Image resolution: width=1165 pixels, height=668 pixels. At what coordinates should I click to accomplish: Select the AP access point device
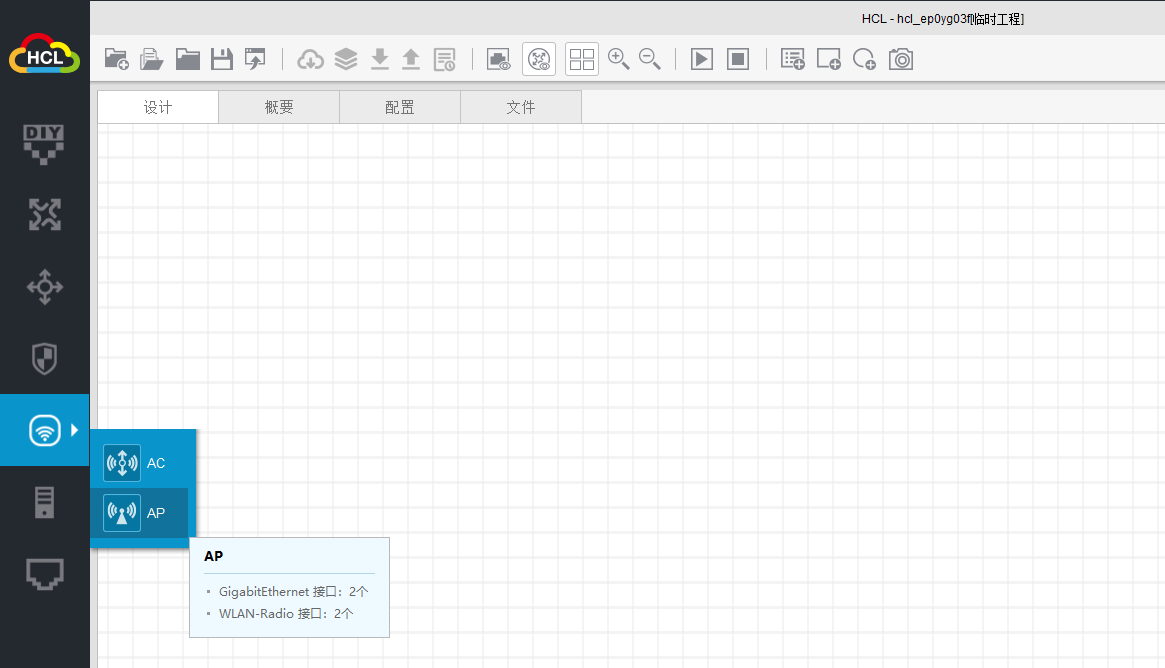click(140, 513)
